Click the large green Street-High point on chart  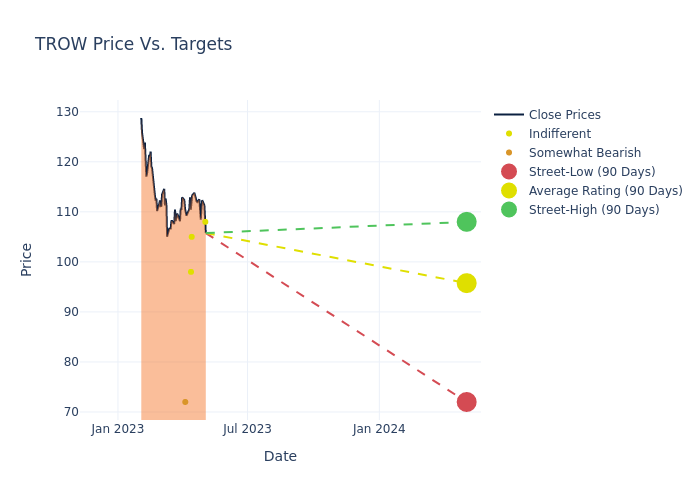point(466,222)
